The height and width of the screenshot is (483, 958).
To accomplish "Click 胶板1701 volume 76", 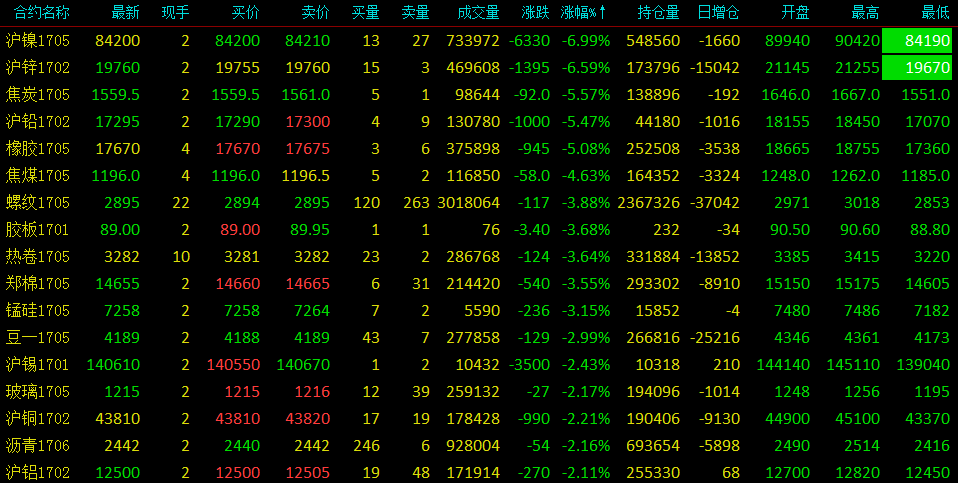I will 491,230.
